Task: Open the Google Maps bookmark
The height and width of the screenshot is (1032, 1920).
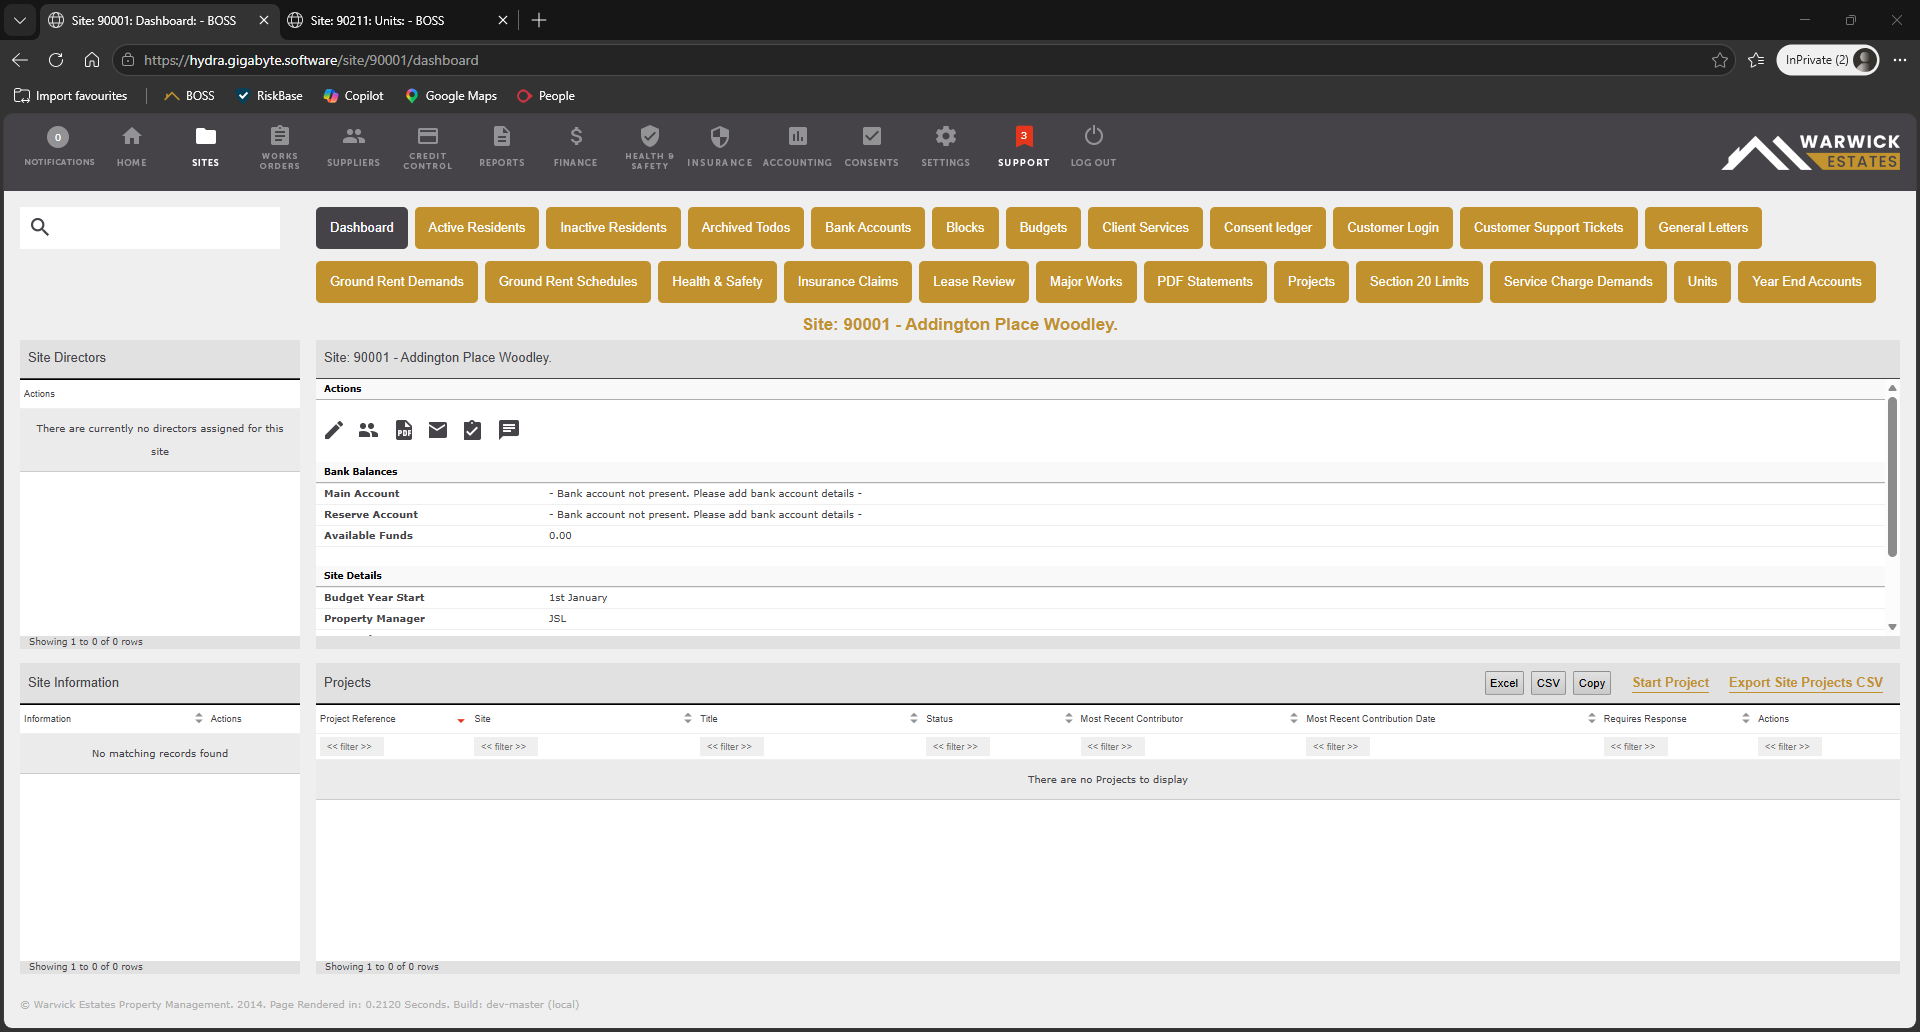Action: [x=451, y=96]
